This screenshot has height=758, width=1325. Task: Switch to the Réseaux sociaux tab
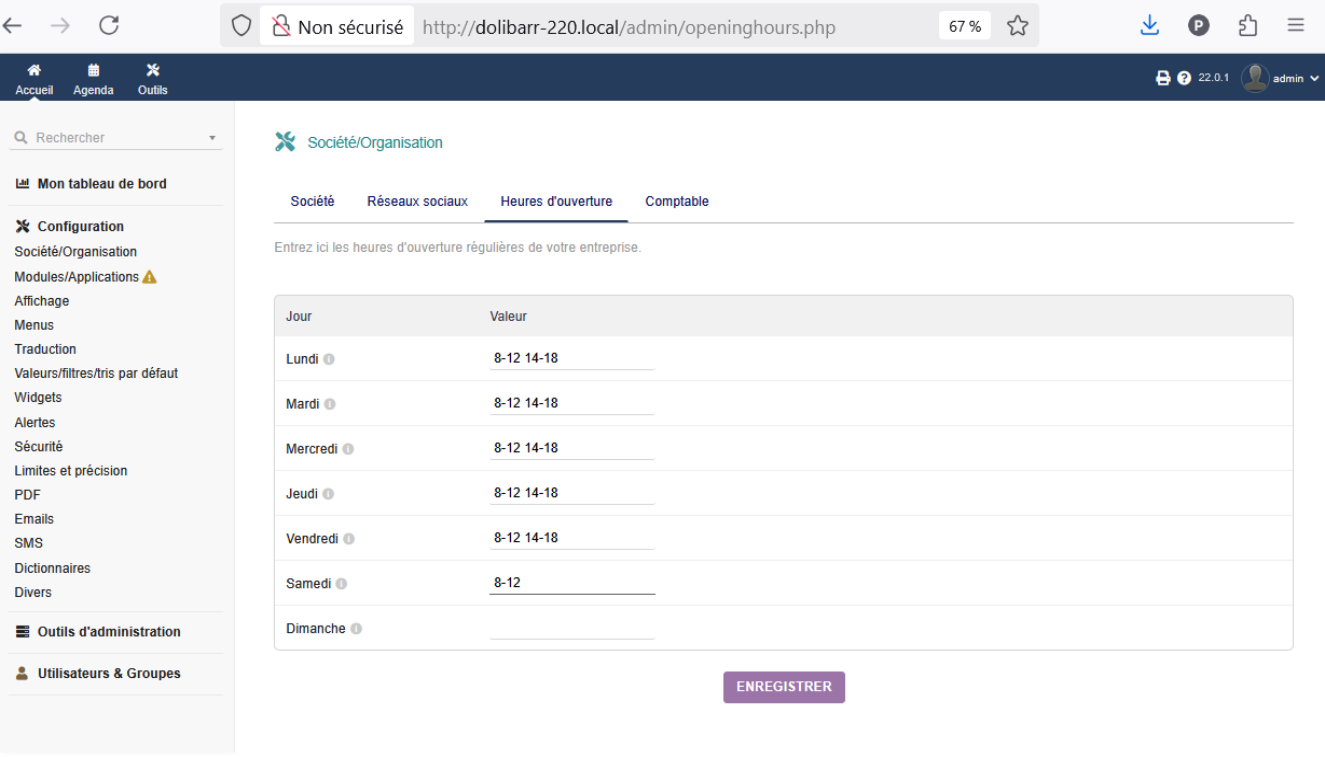pos(417,201)
